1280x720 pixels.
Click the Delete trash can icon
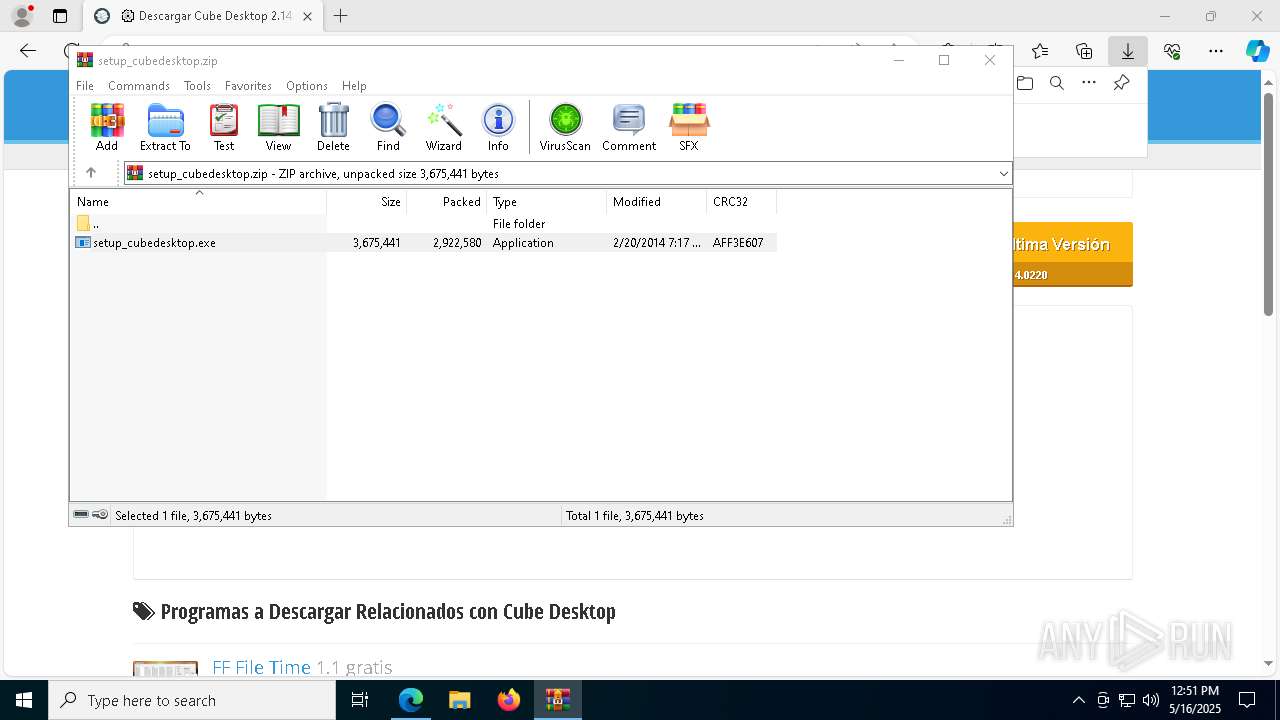333,127
